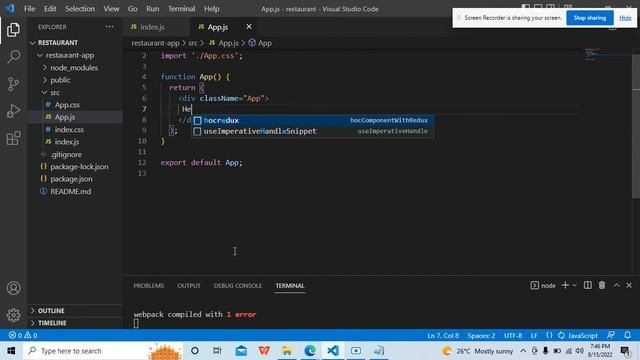Click restaurant-app in the breadcrumb
This screenshot has width=640, height=360.
pyautogui.click(x=155, y=43)
